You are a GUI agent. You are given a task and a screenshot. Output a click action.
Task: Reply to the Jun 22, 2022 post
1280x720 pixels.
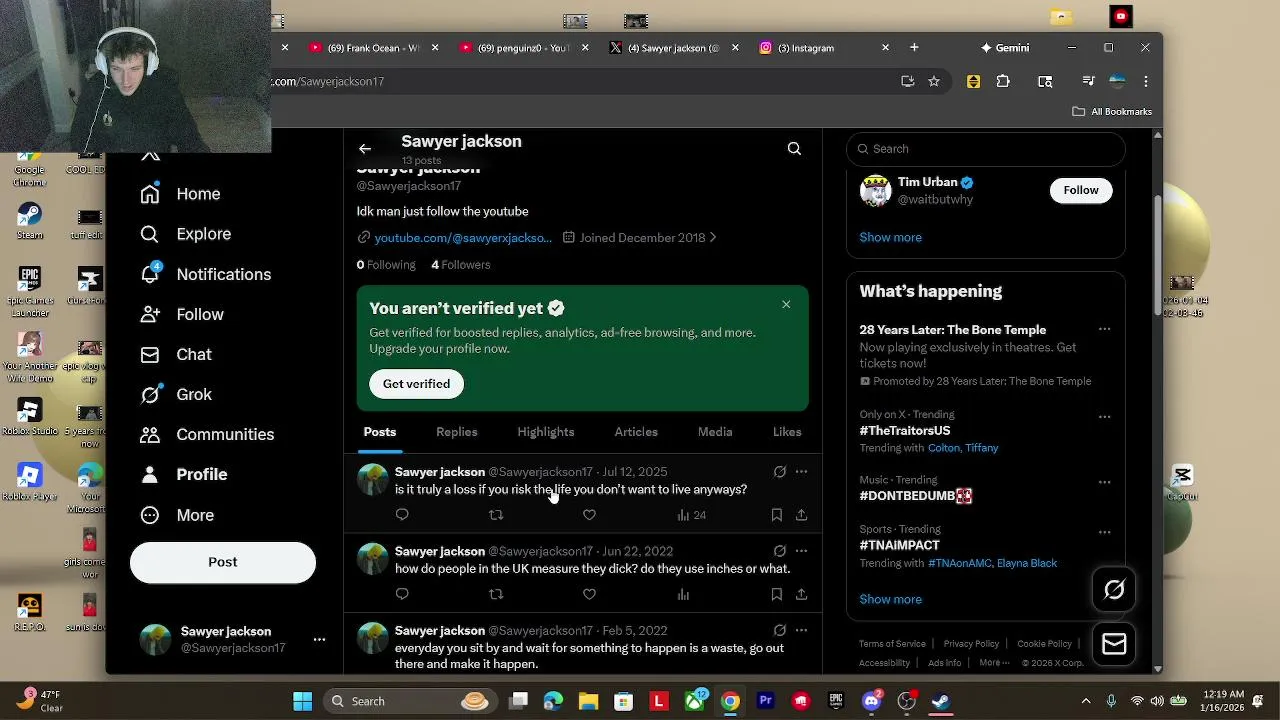[x=402, y=594]
